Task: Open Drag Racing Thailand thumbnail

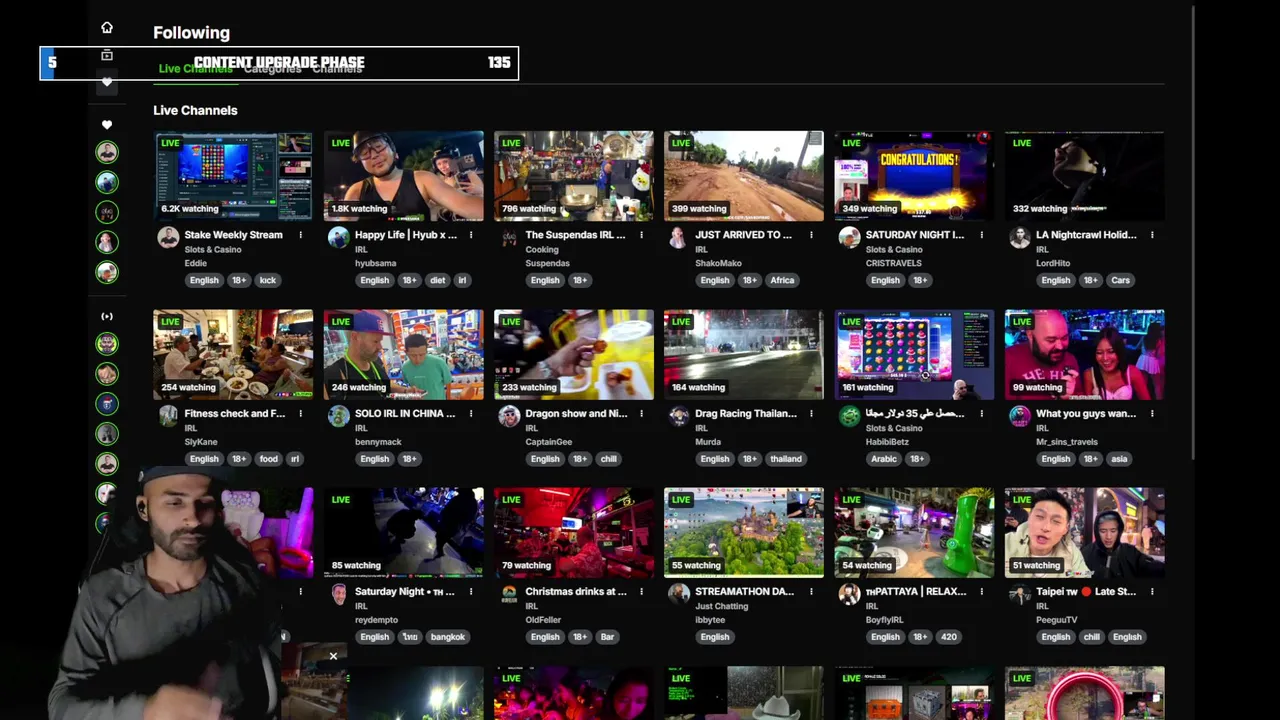Action: 744,354
